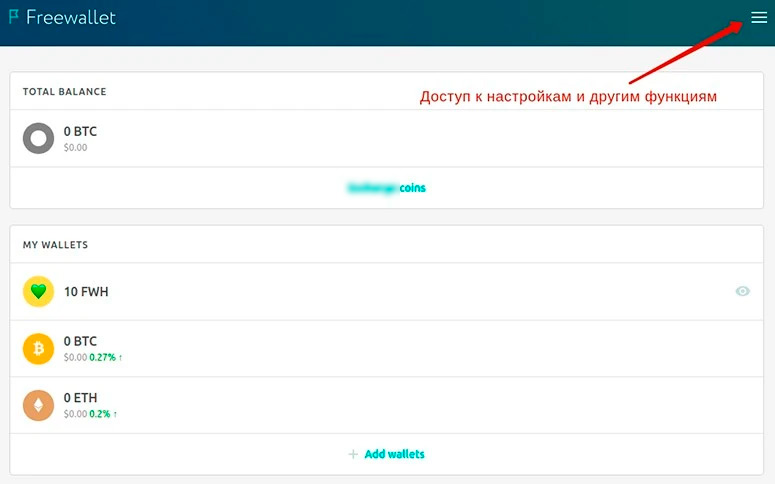Toggle visibility eye on FWH wallet
Image resolution: width=775 pixels, height=484 pixels.
point(742,291)
